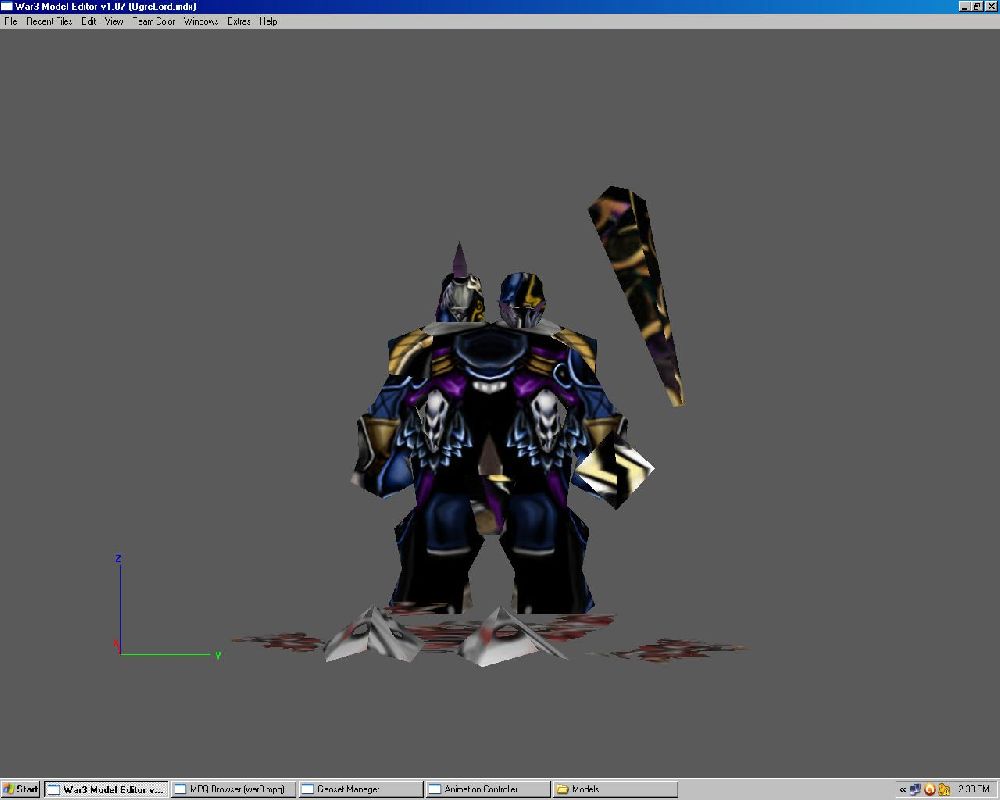Minimize the War3 Model Editor window
This screenshot has height=800, width=1000.
964,6
